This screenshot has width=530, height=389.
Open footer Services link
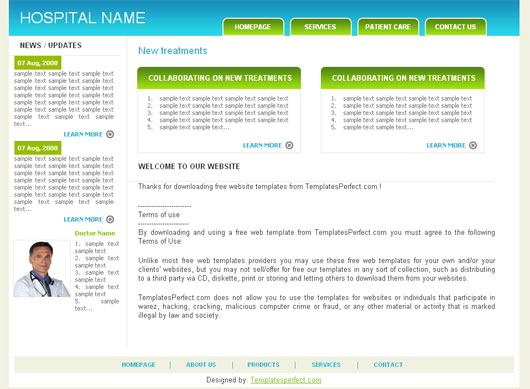click(326, 365)
